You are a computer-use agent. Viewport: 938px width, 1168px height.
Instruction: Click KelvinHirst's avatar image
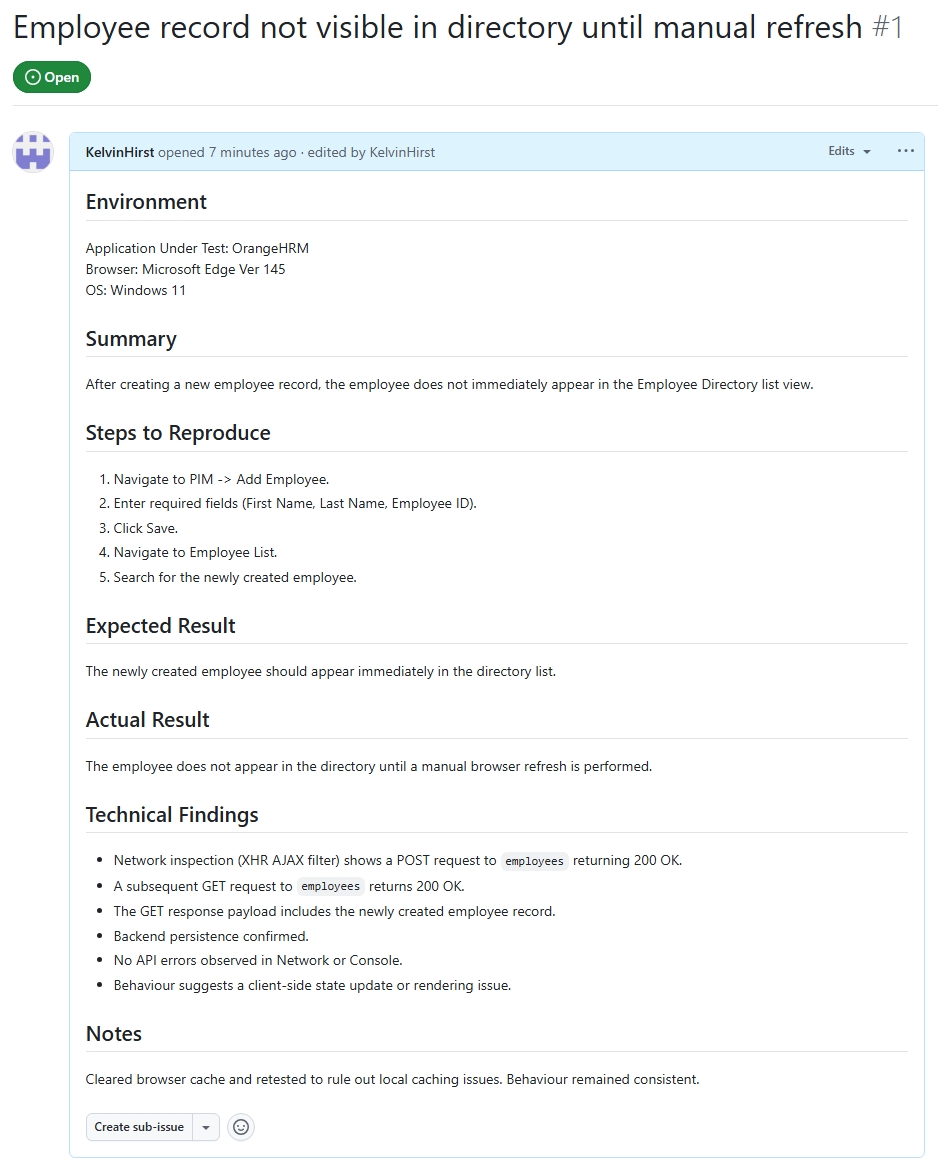(32, 152)
